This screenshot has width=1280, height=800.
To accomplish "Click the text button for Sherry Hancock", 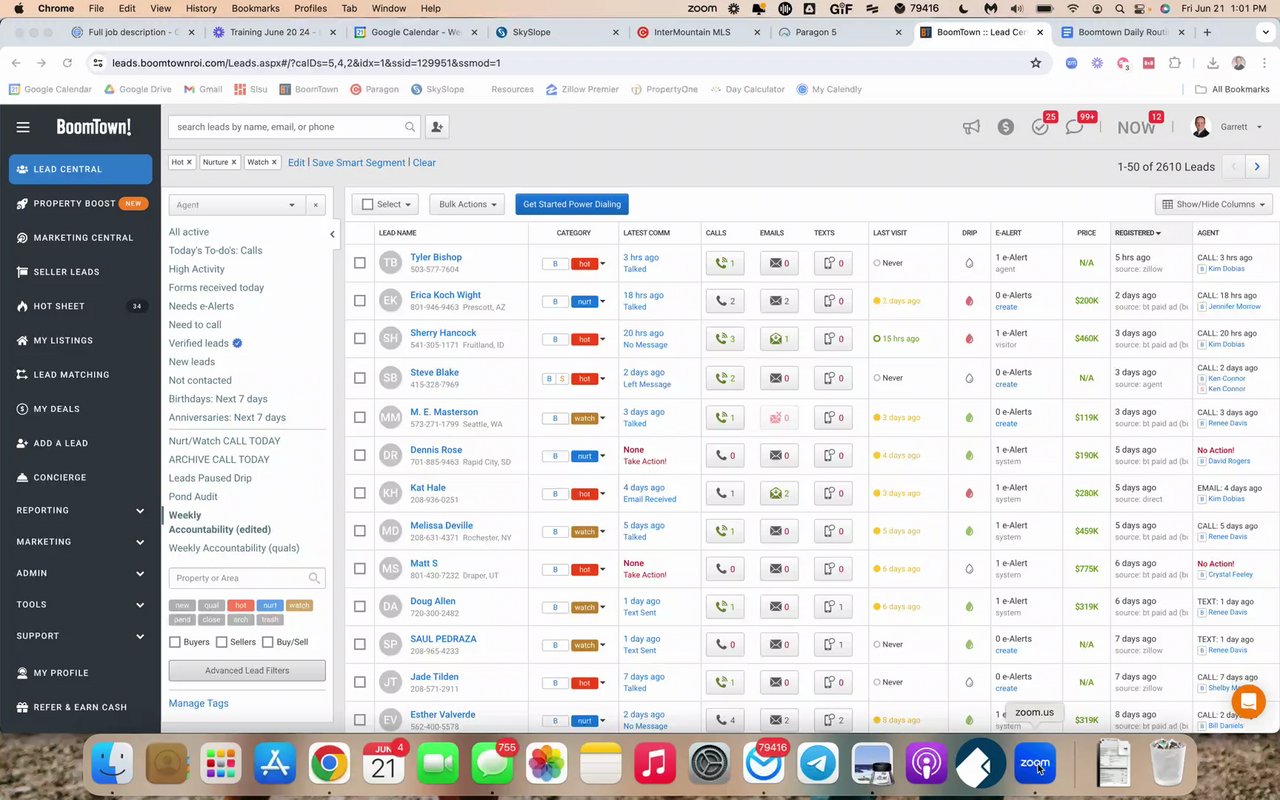I will (x=833, y=339).
